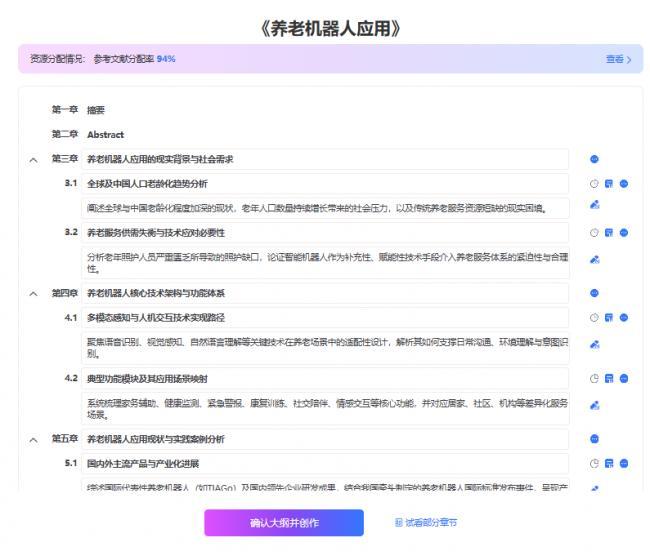Click the circular chart icon for section 3.2
Screen dimensions: 650x560
594,233
